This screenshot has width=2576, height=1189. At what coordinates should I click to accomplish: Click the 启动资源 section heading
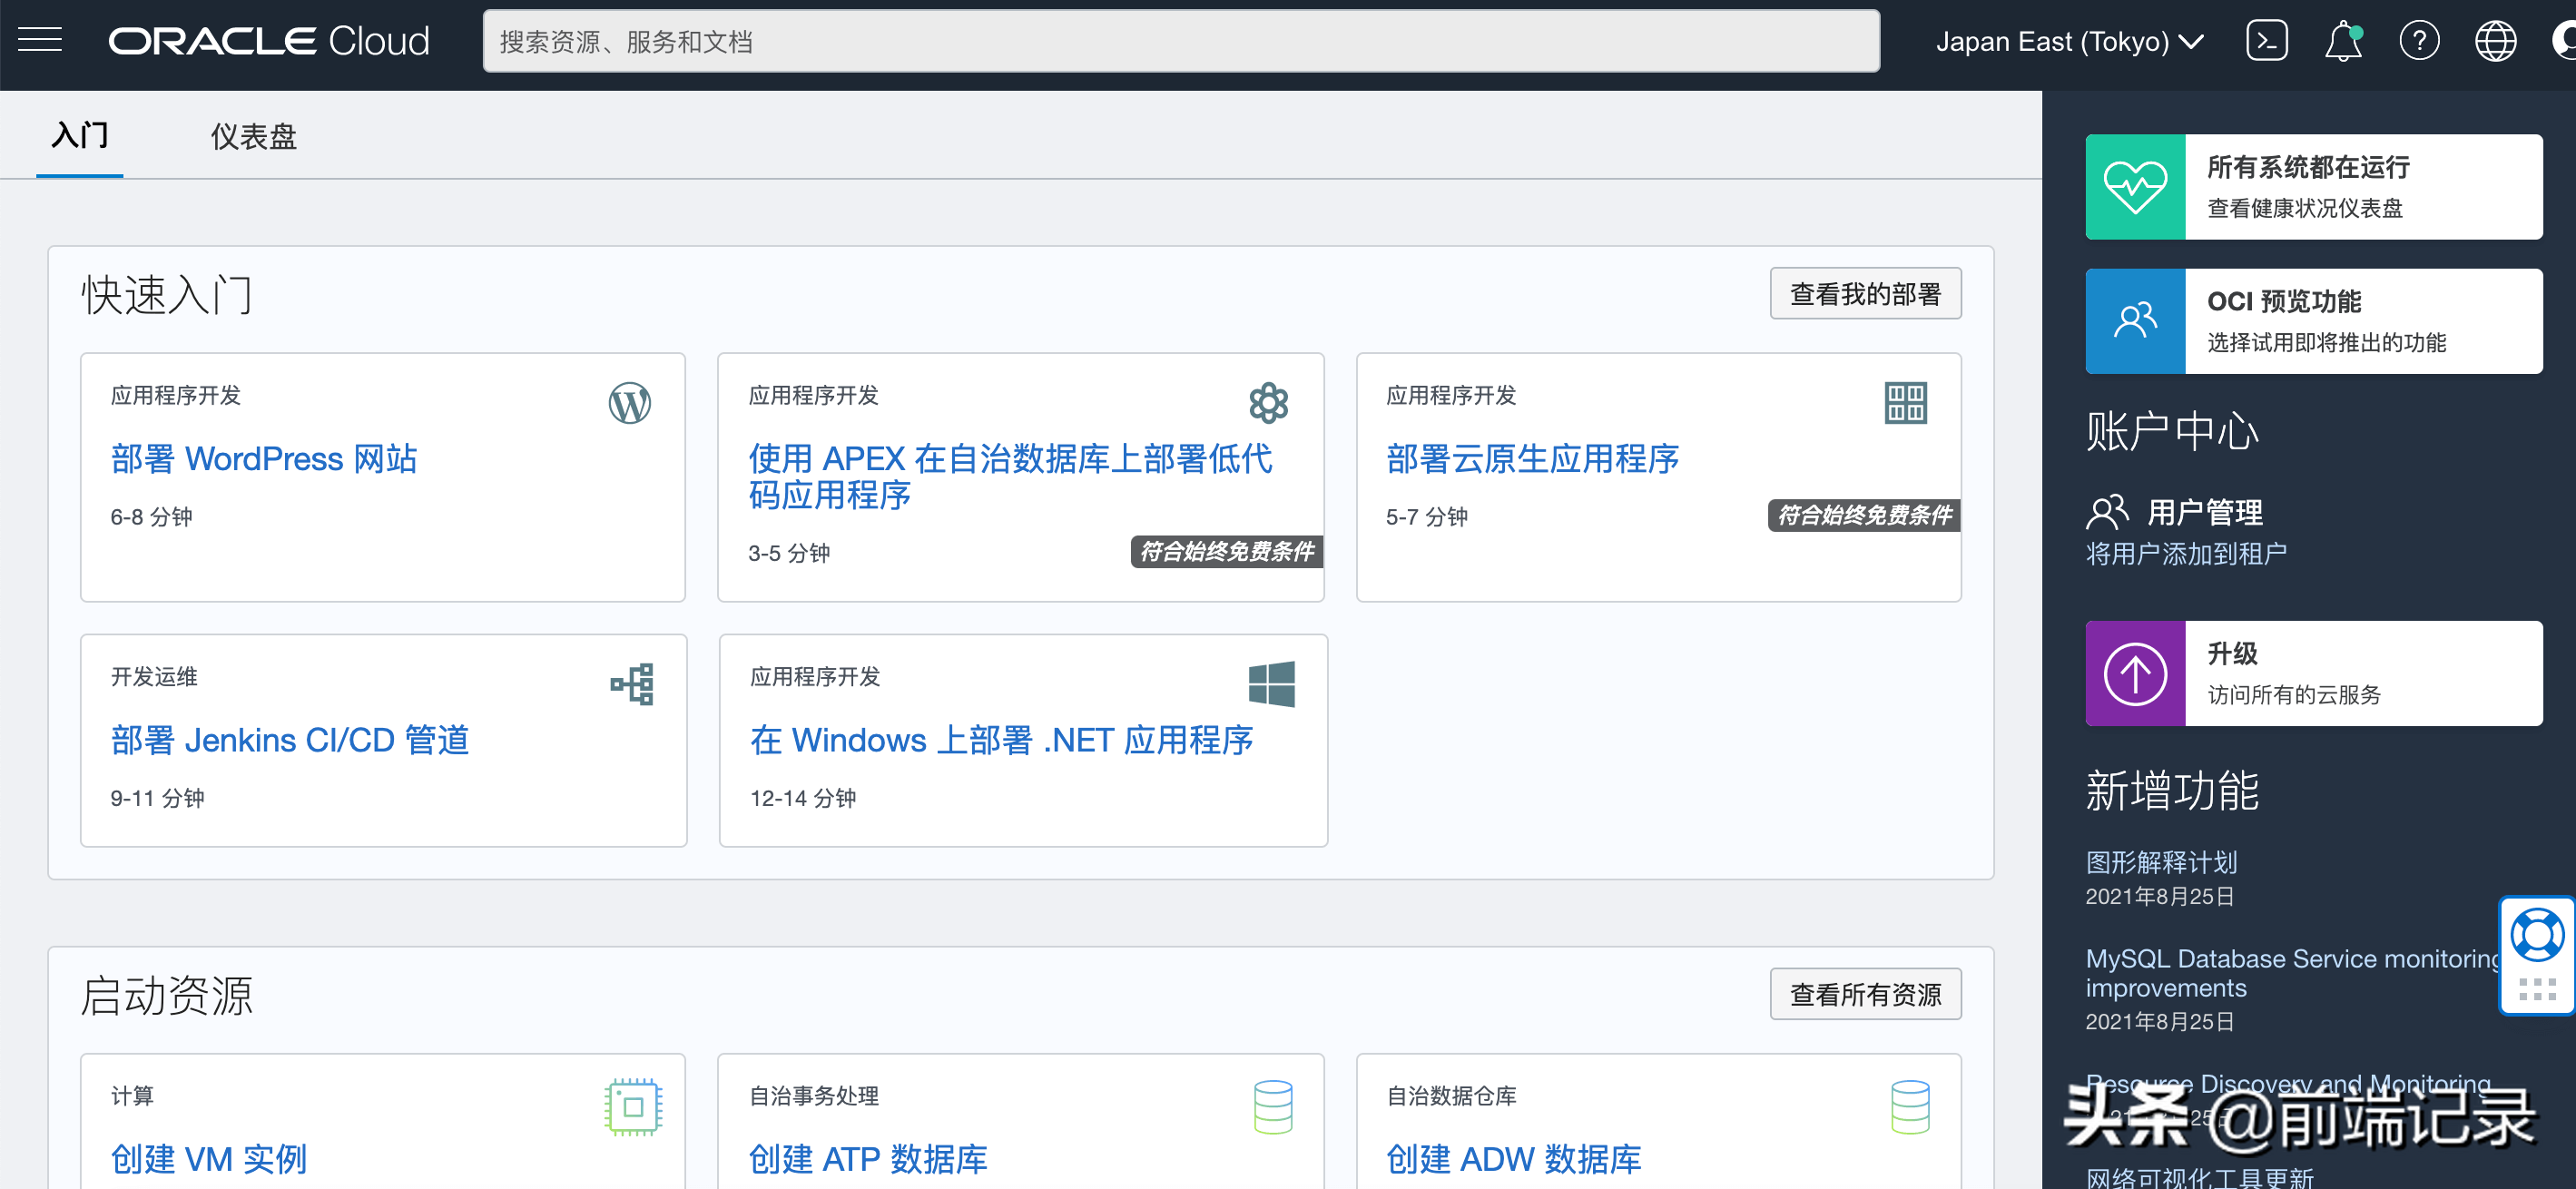pos(166,996)
